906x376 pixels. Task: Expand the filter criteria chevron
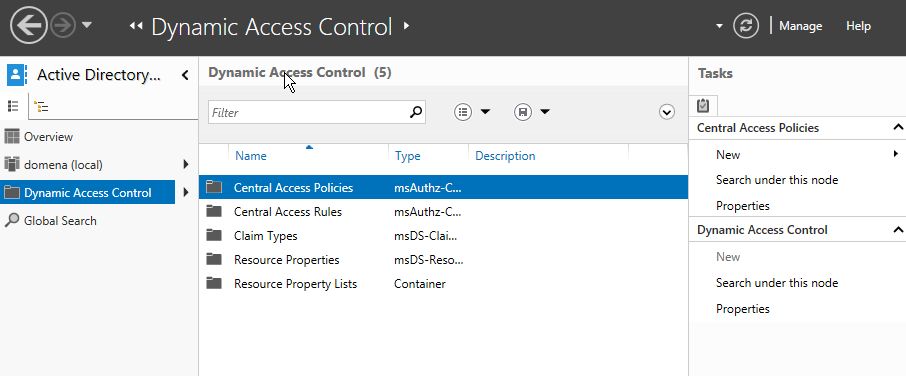click(666, 112)
